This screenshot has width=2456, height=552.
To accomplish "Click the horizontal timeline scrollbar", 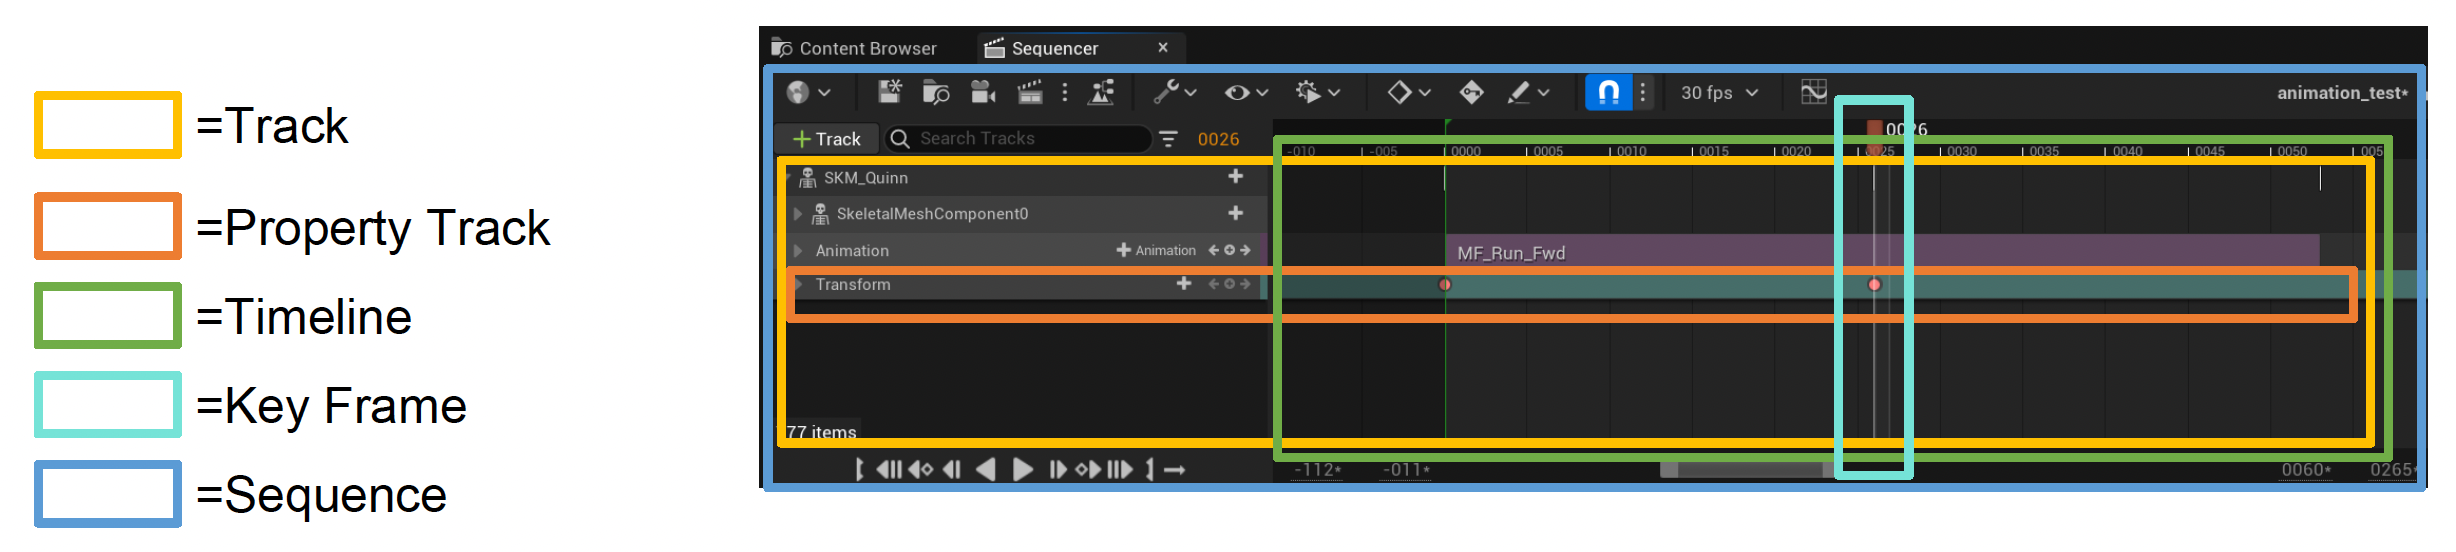I will 1748,470.
